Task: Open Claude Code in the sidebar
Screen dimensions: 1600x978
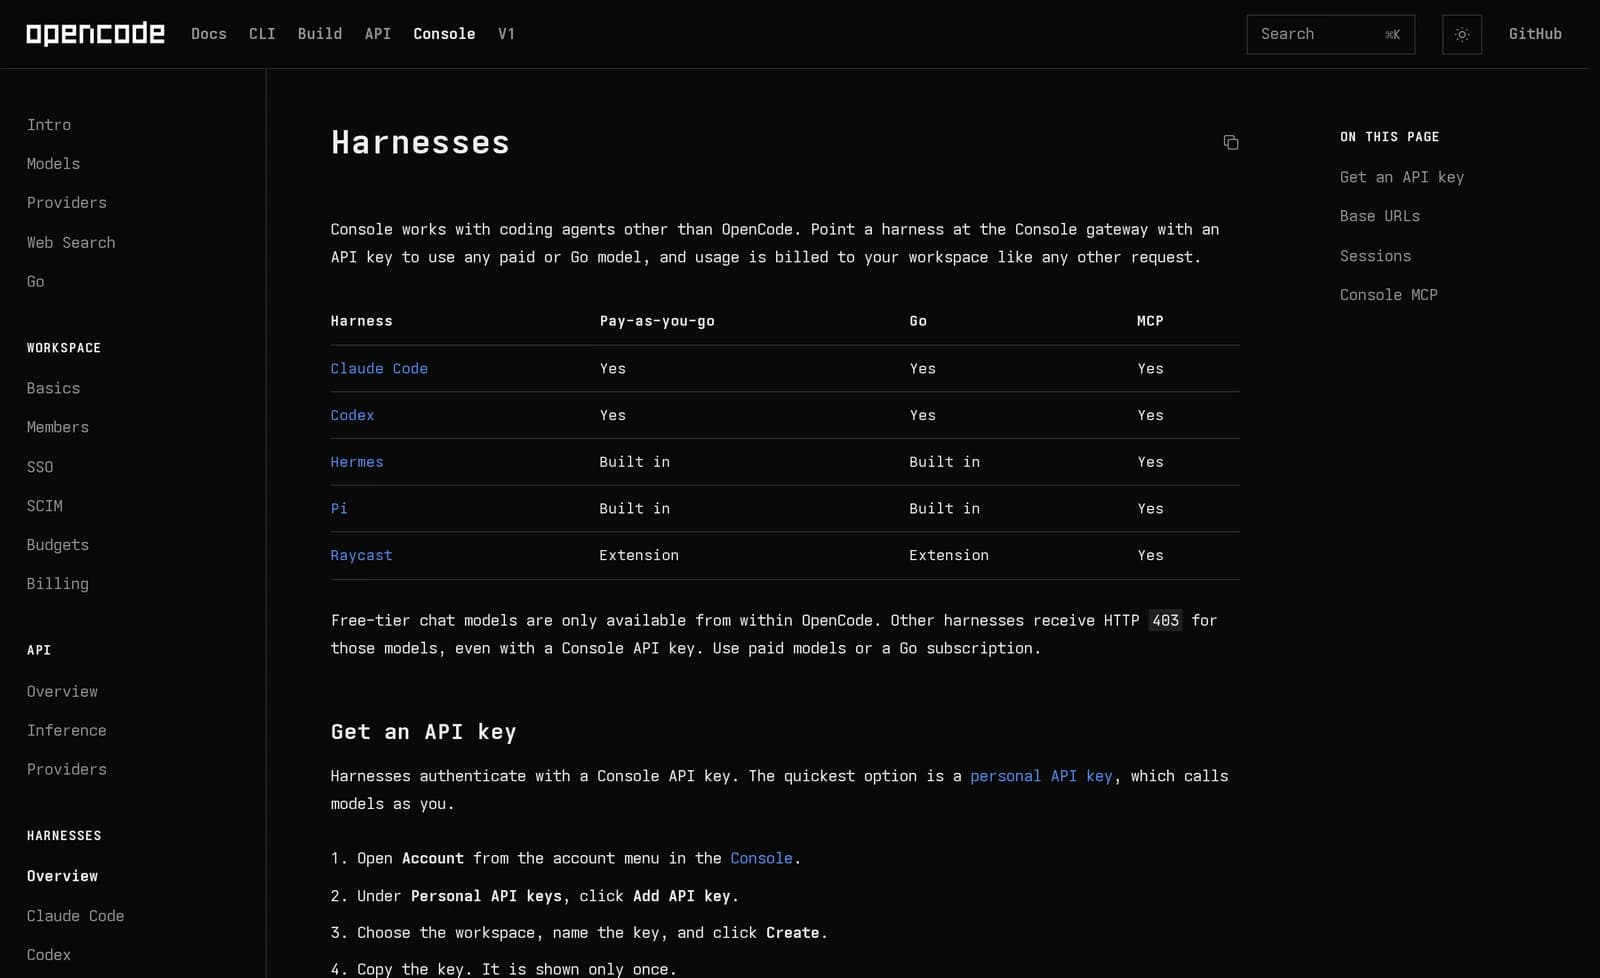Action: point(76,916)
